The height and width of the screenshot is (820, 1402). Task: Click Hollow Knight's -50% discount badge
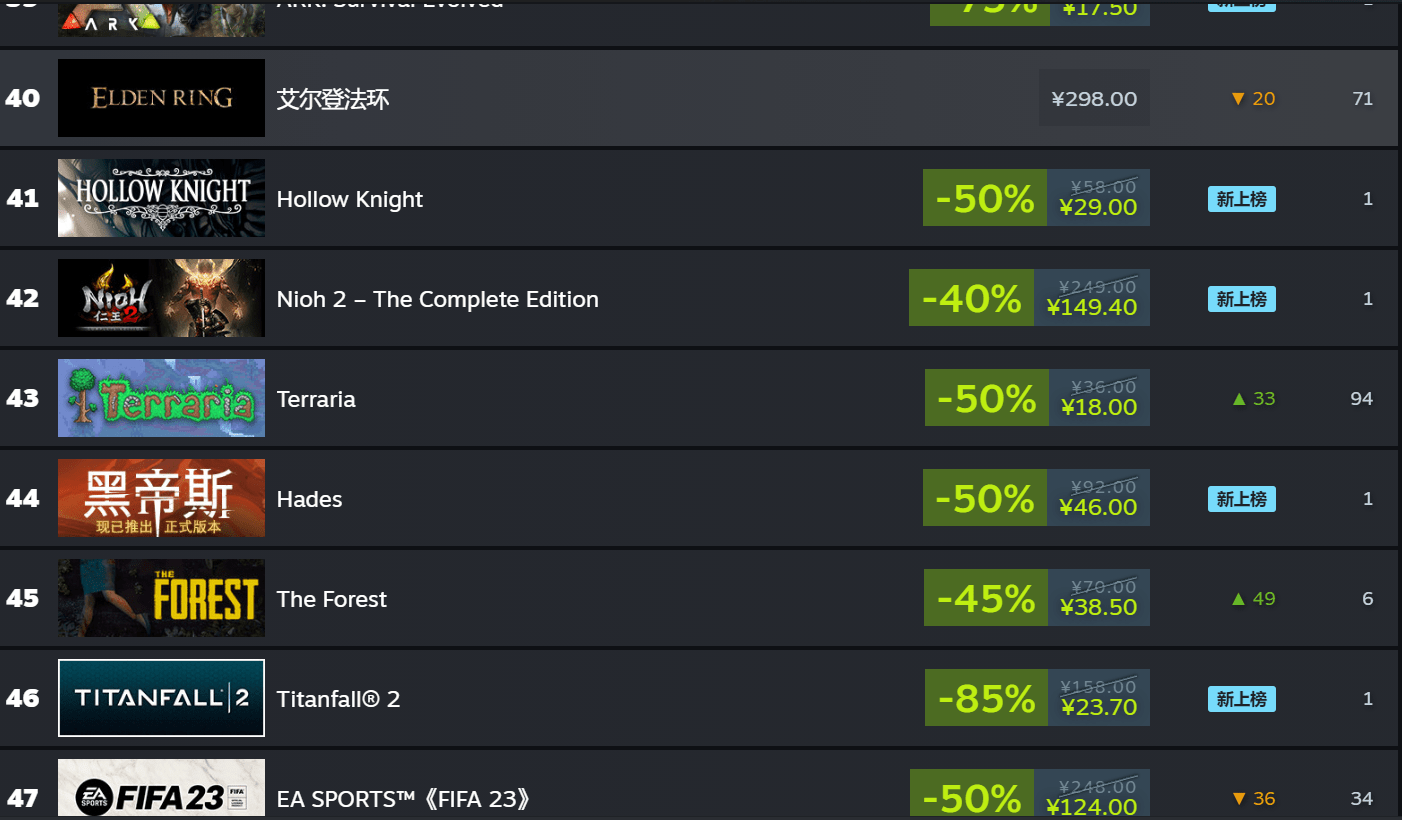pos(984,198)
